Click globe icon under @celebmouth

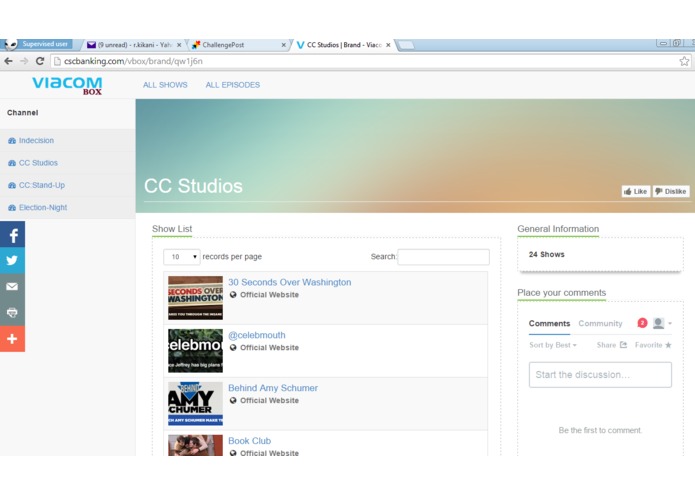click(233, 347)
